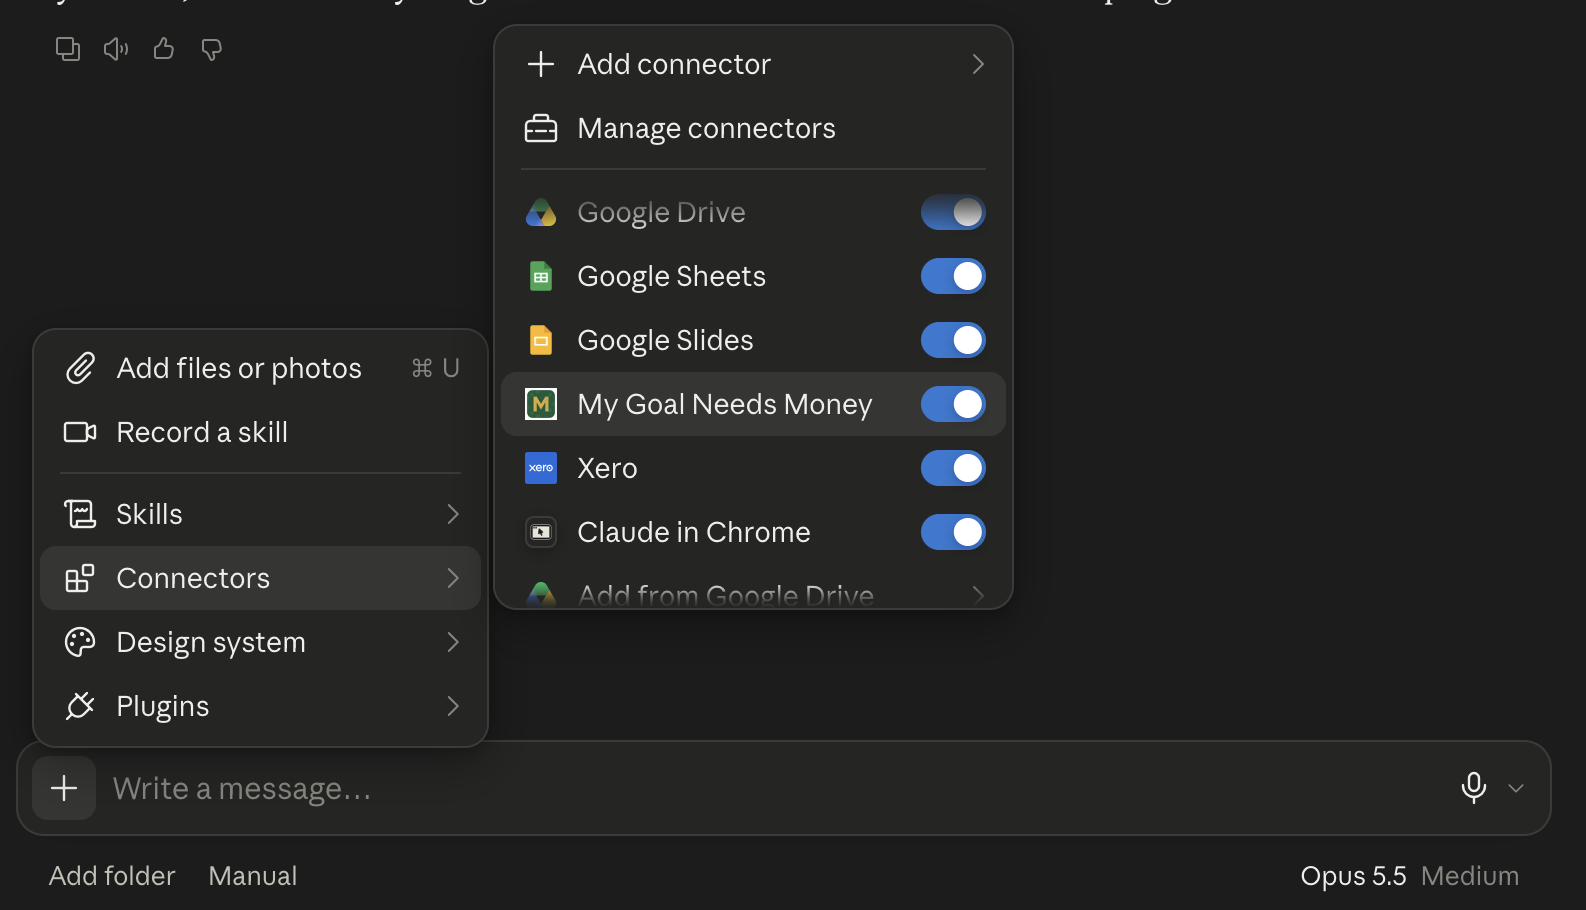Expand the Plugins submenu arrow
Viewport: 1586px width, 910px height.
pos(453,706)
